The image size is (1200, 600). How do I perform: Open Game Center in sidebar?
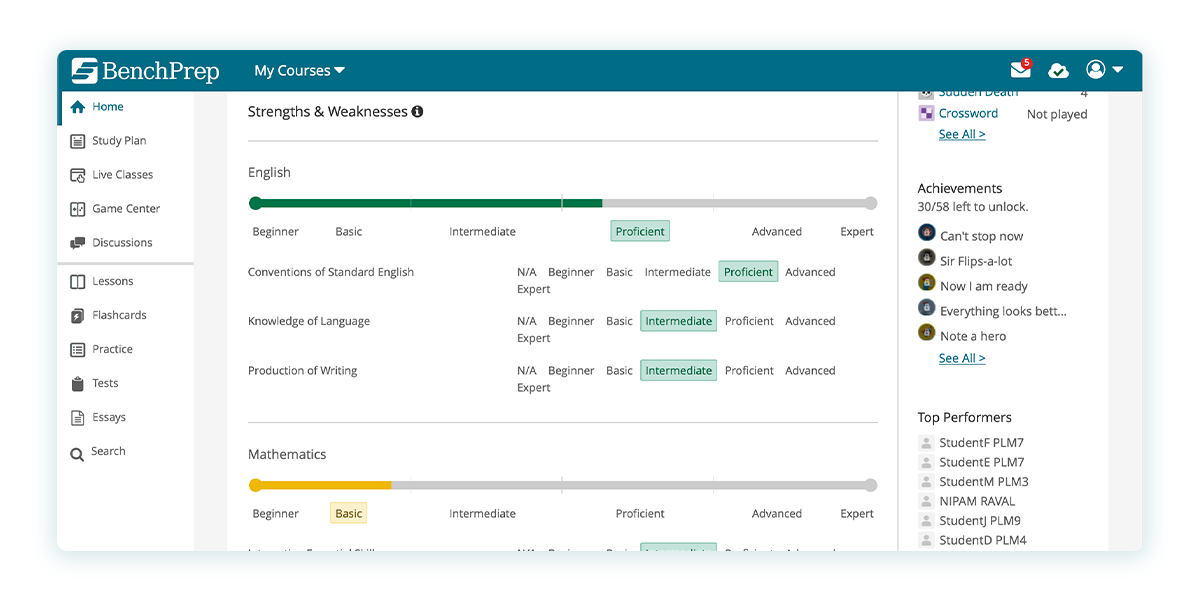click(126, 209)
